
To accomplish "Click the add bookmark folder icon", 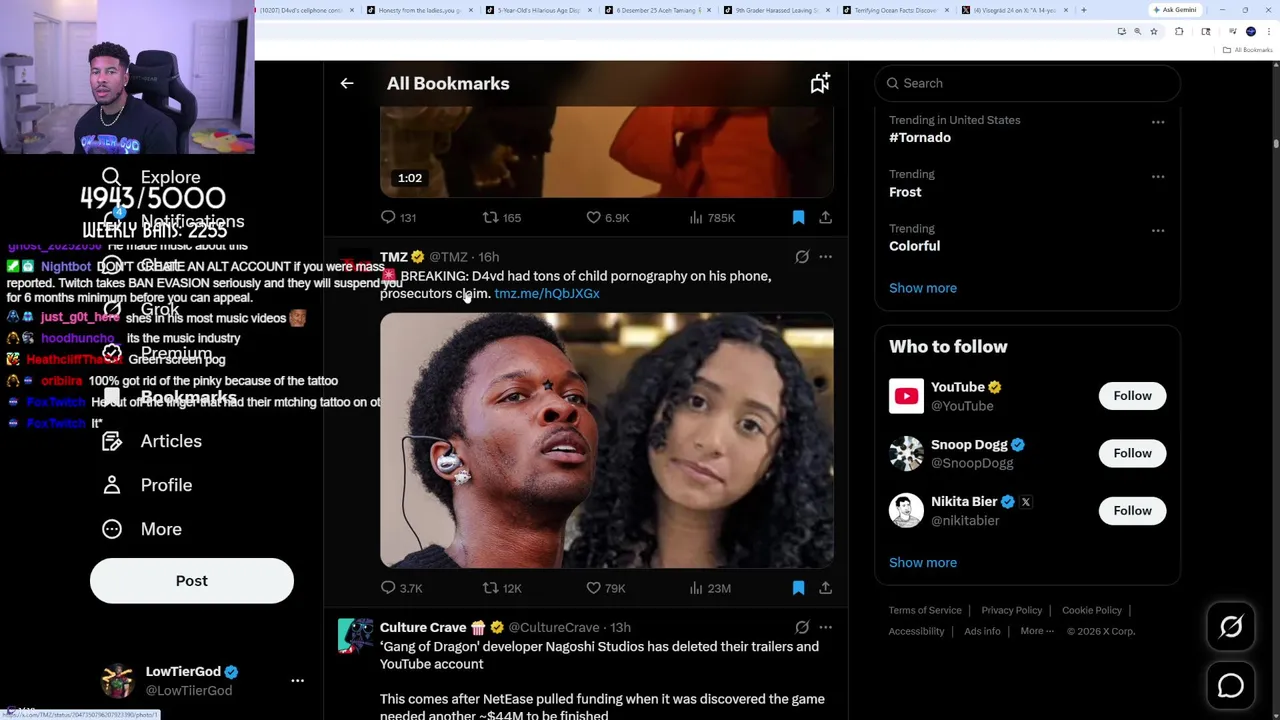I will coord(820,84).
